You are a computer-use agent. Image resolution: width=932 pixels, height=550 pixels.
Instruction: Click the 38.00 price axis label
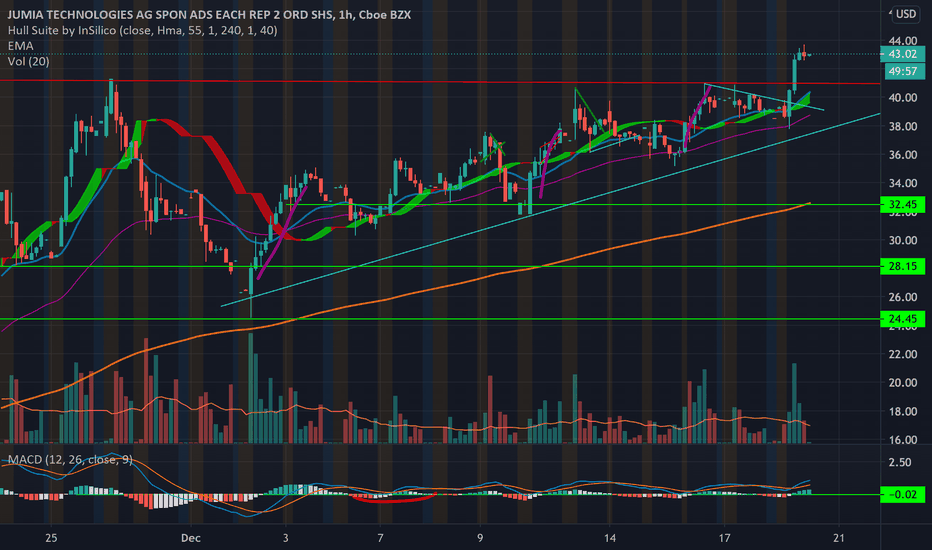point(902,126)
